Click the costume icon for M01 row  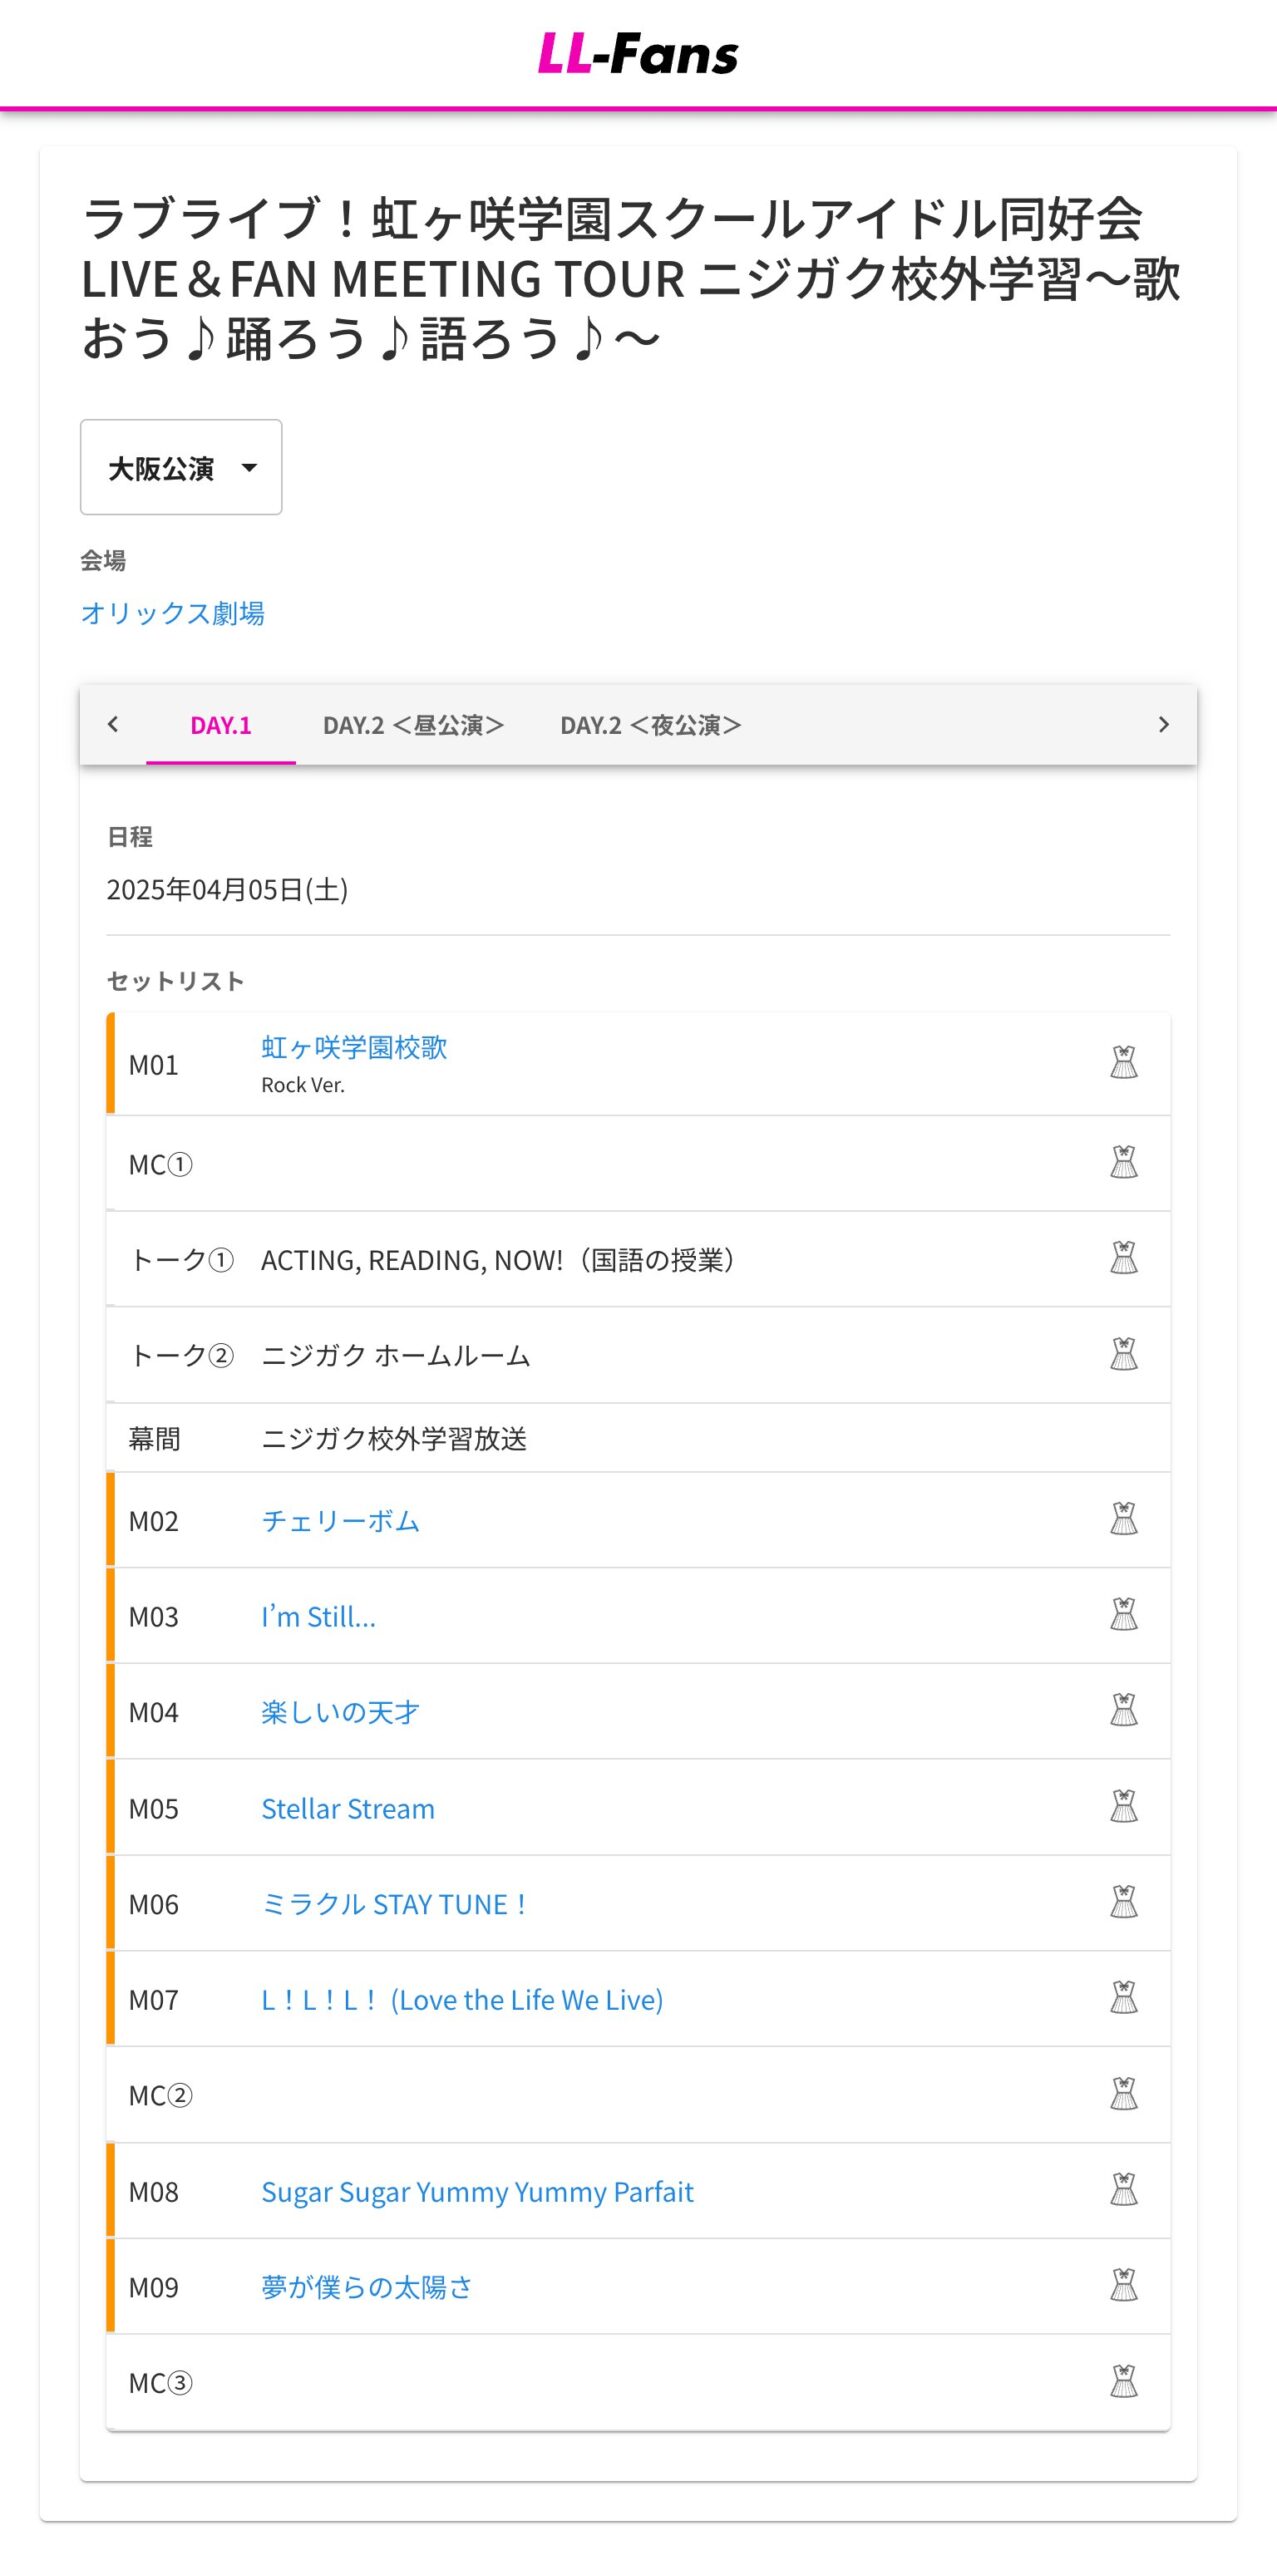1123,1062
